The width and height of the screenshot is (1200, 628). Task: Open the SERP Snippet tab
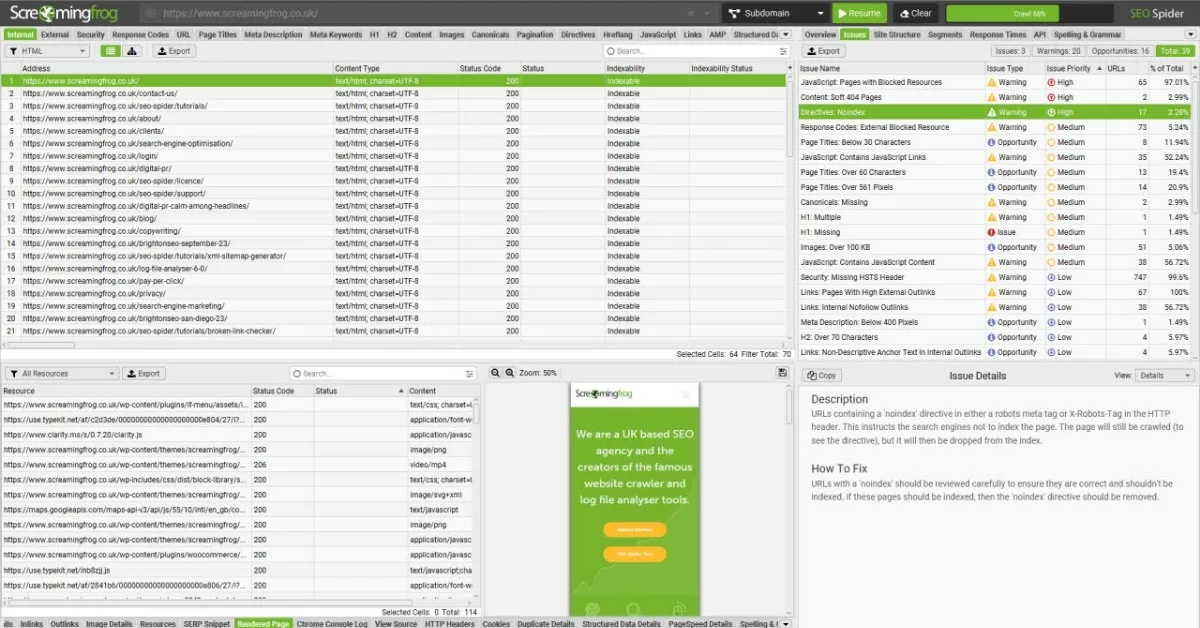[x=206, y=621]
